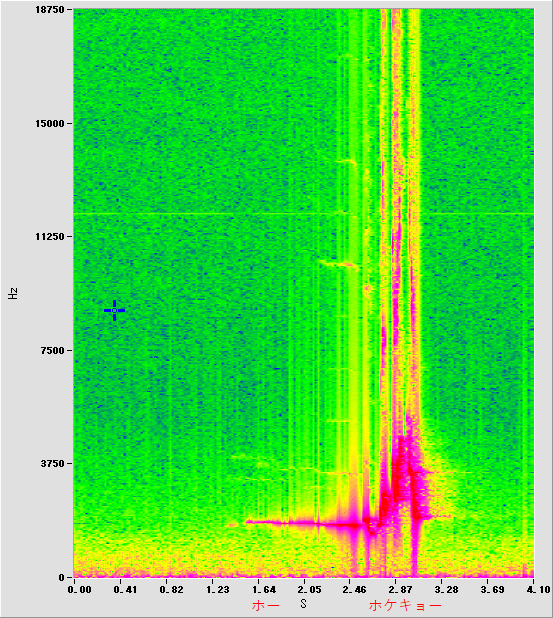Screen dimensions: 553x618
Task: Click the 0 Hz origin label
Action: click(x=61, y=577)
